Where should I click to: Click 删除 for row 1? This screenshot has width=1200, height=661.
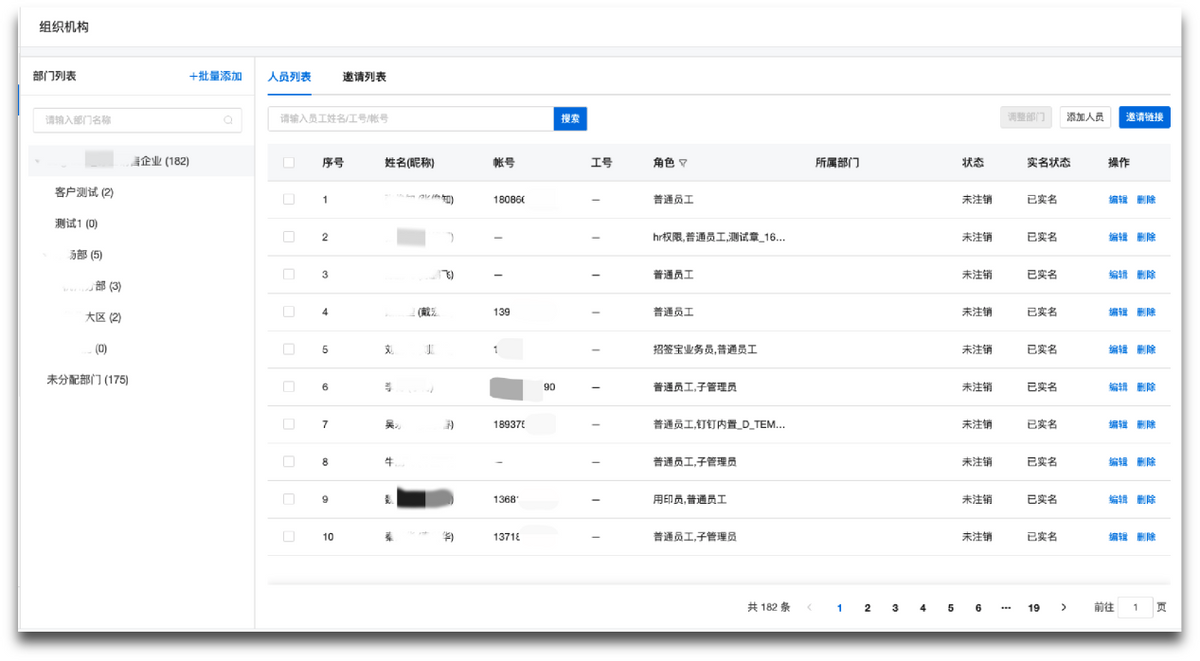[1146, 200]
